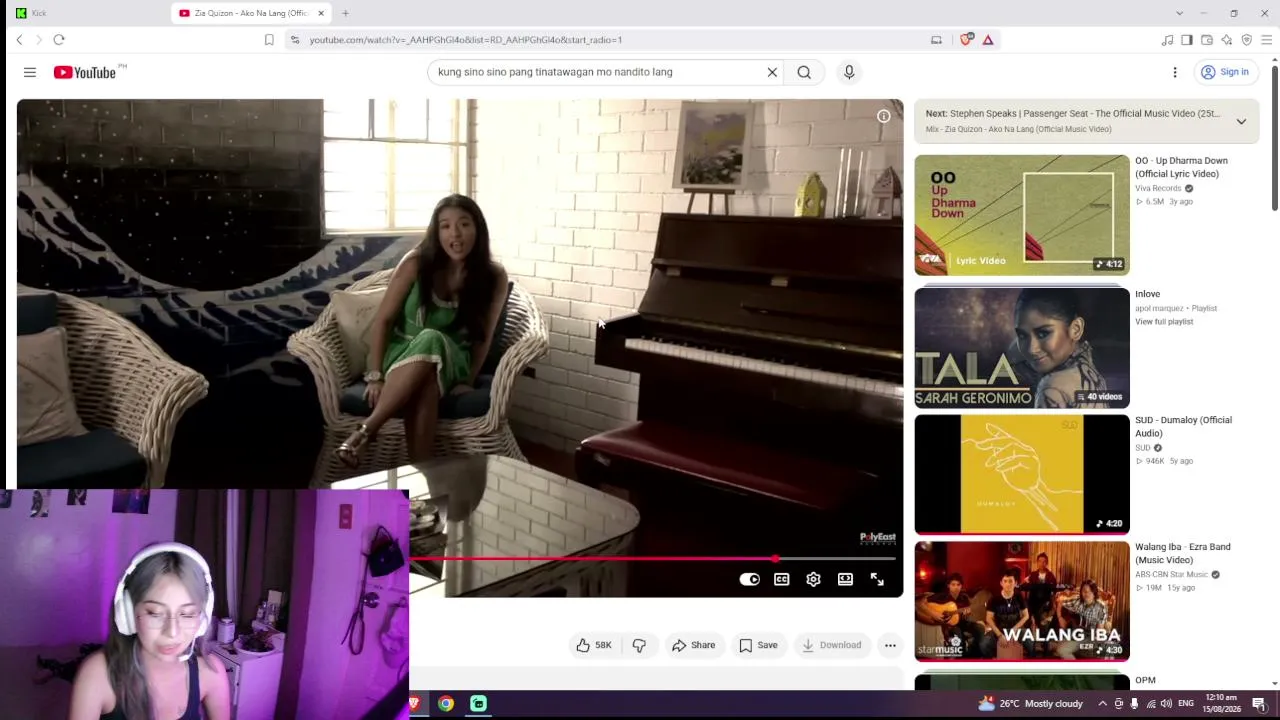Visit ABS-CBN Star Music channel

coord(1172,574)
